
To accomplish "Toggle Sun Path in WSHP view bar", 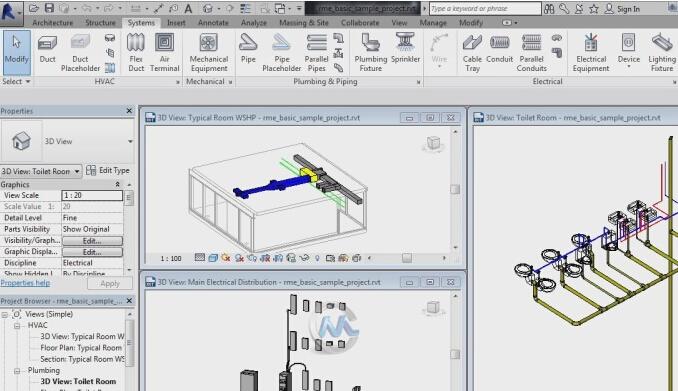I will (226, 258).
